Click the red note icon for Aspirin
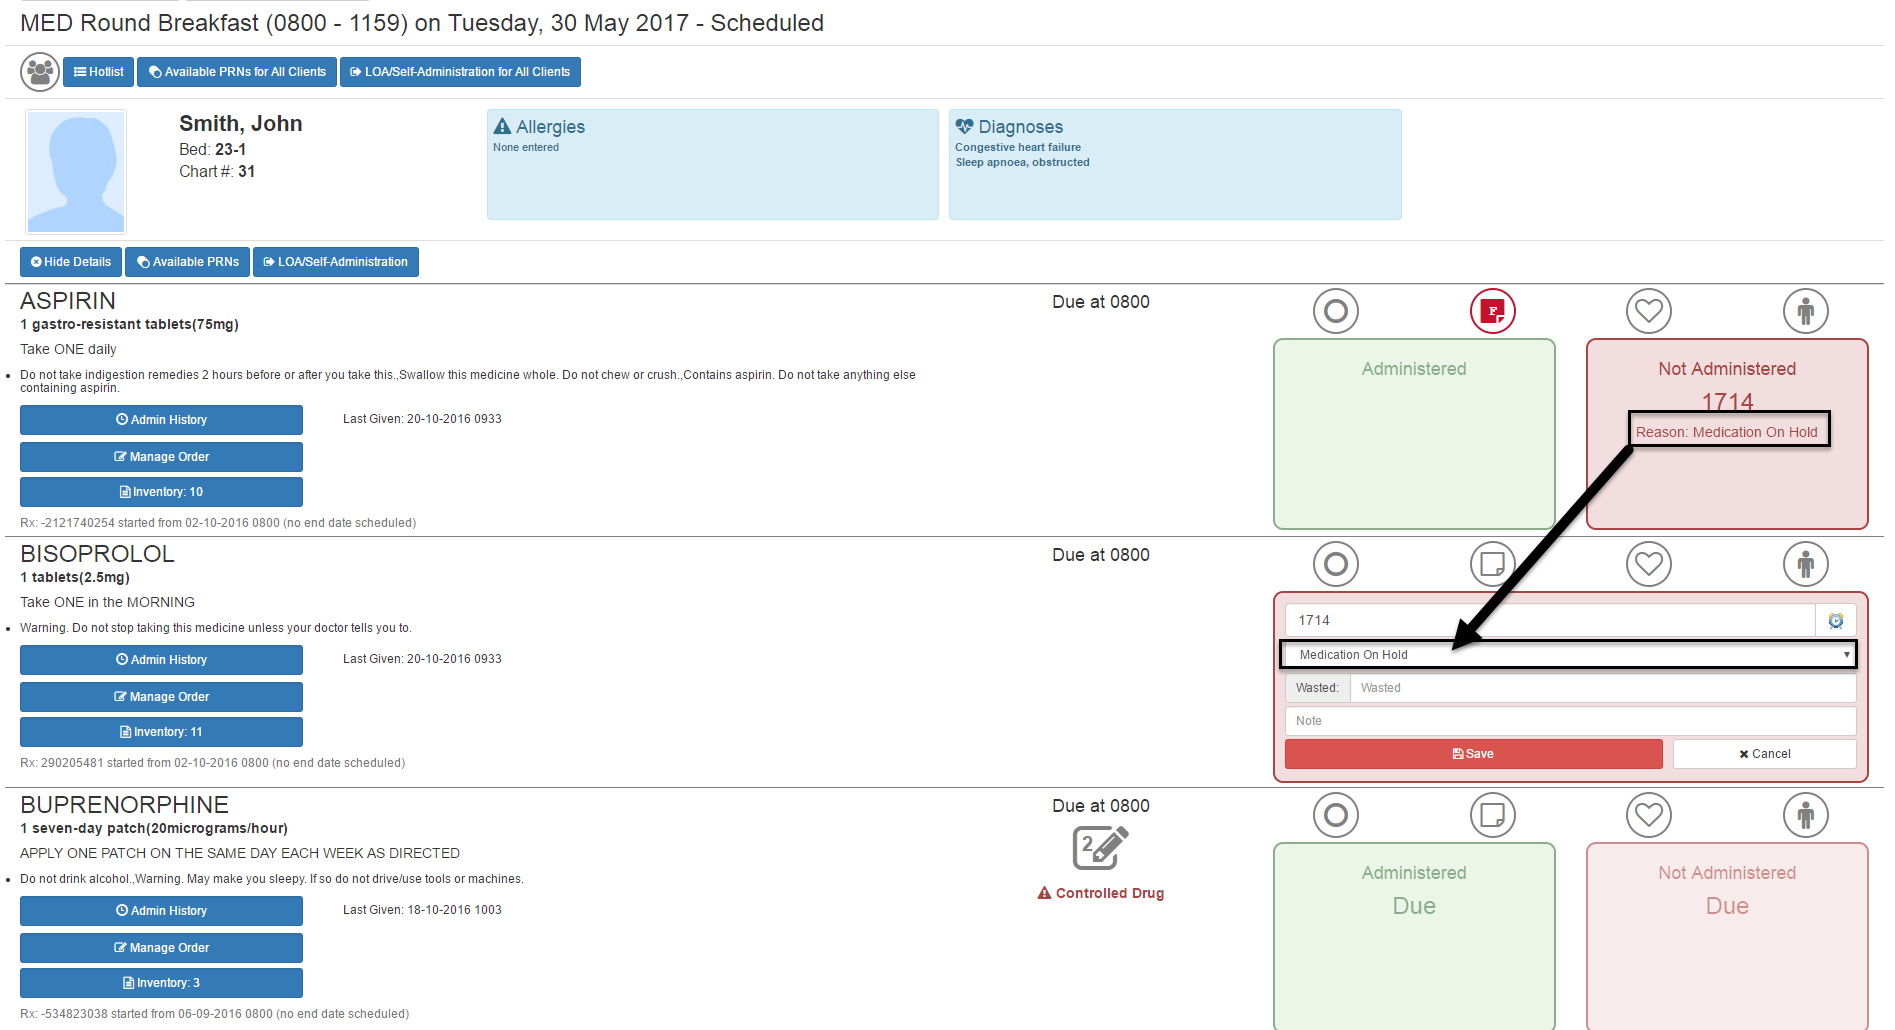This screenshot has width=1895, height=1030. 1492,311
